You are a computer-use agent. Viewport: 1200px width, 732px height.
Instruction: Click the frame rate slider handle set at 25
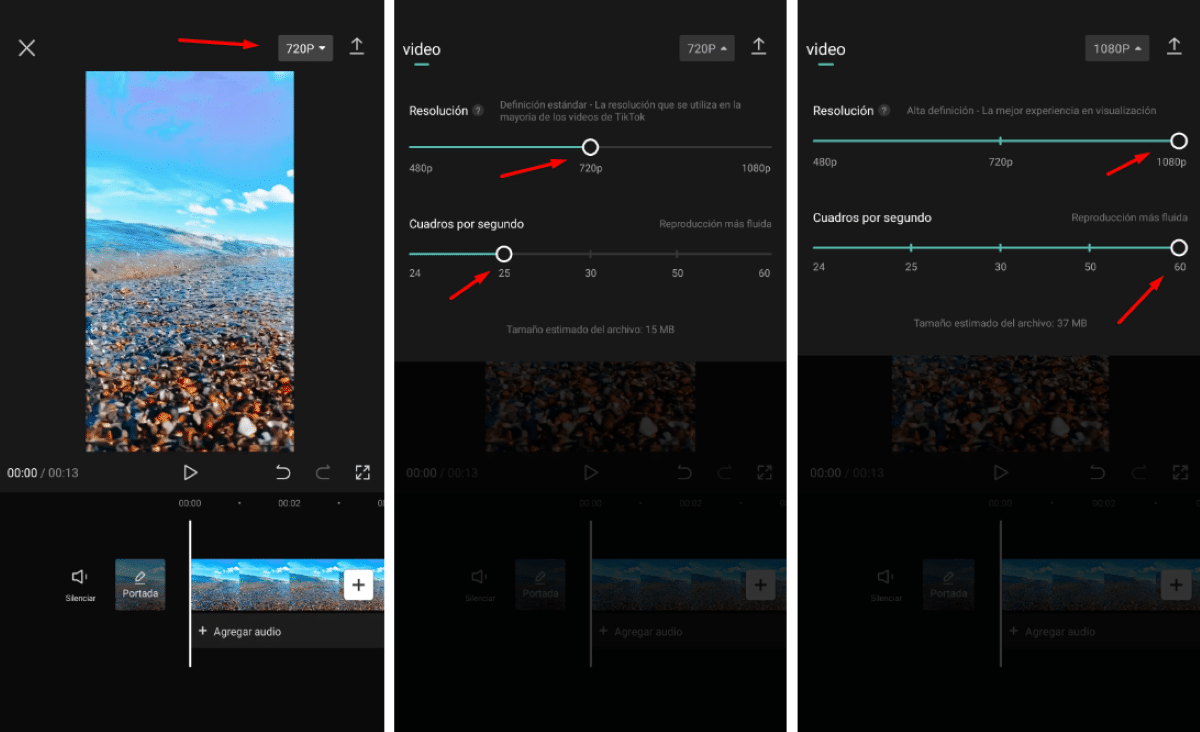504,254
